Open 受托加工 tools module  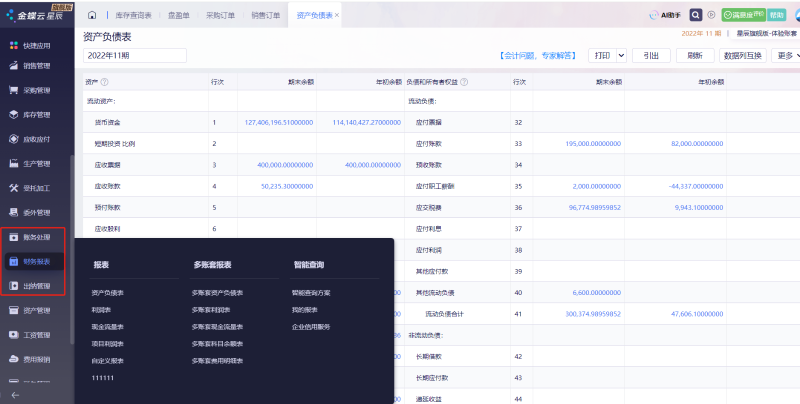tap(31, 188)
